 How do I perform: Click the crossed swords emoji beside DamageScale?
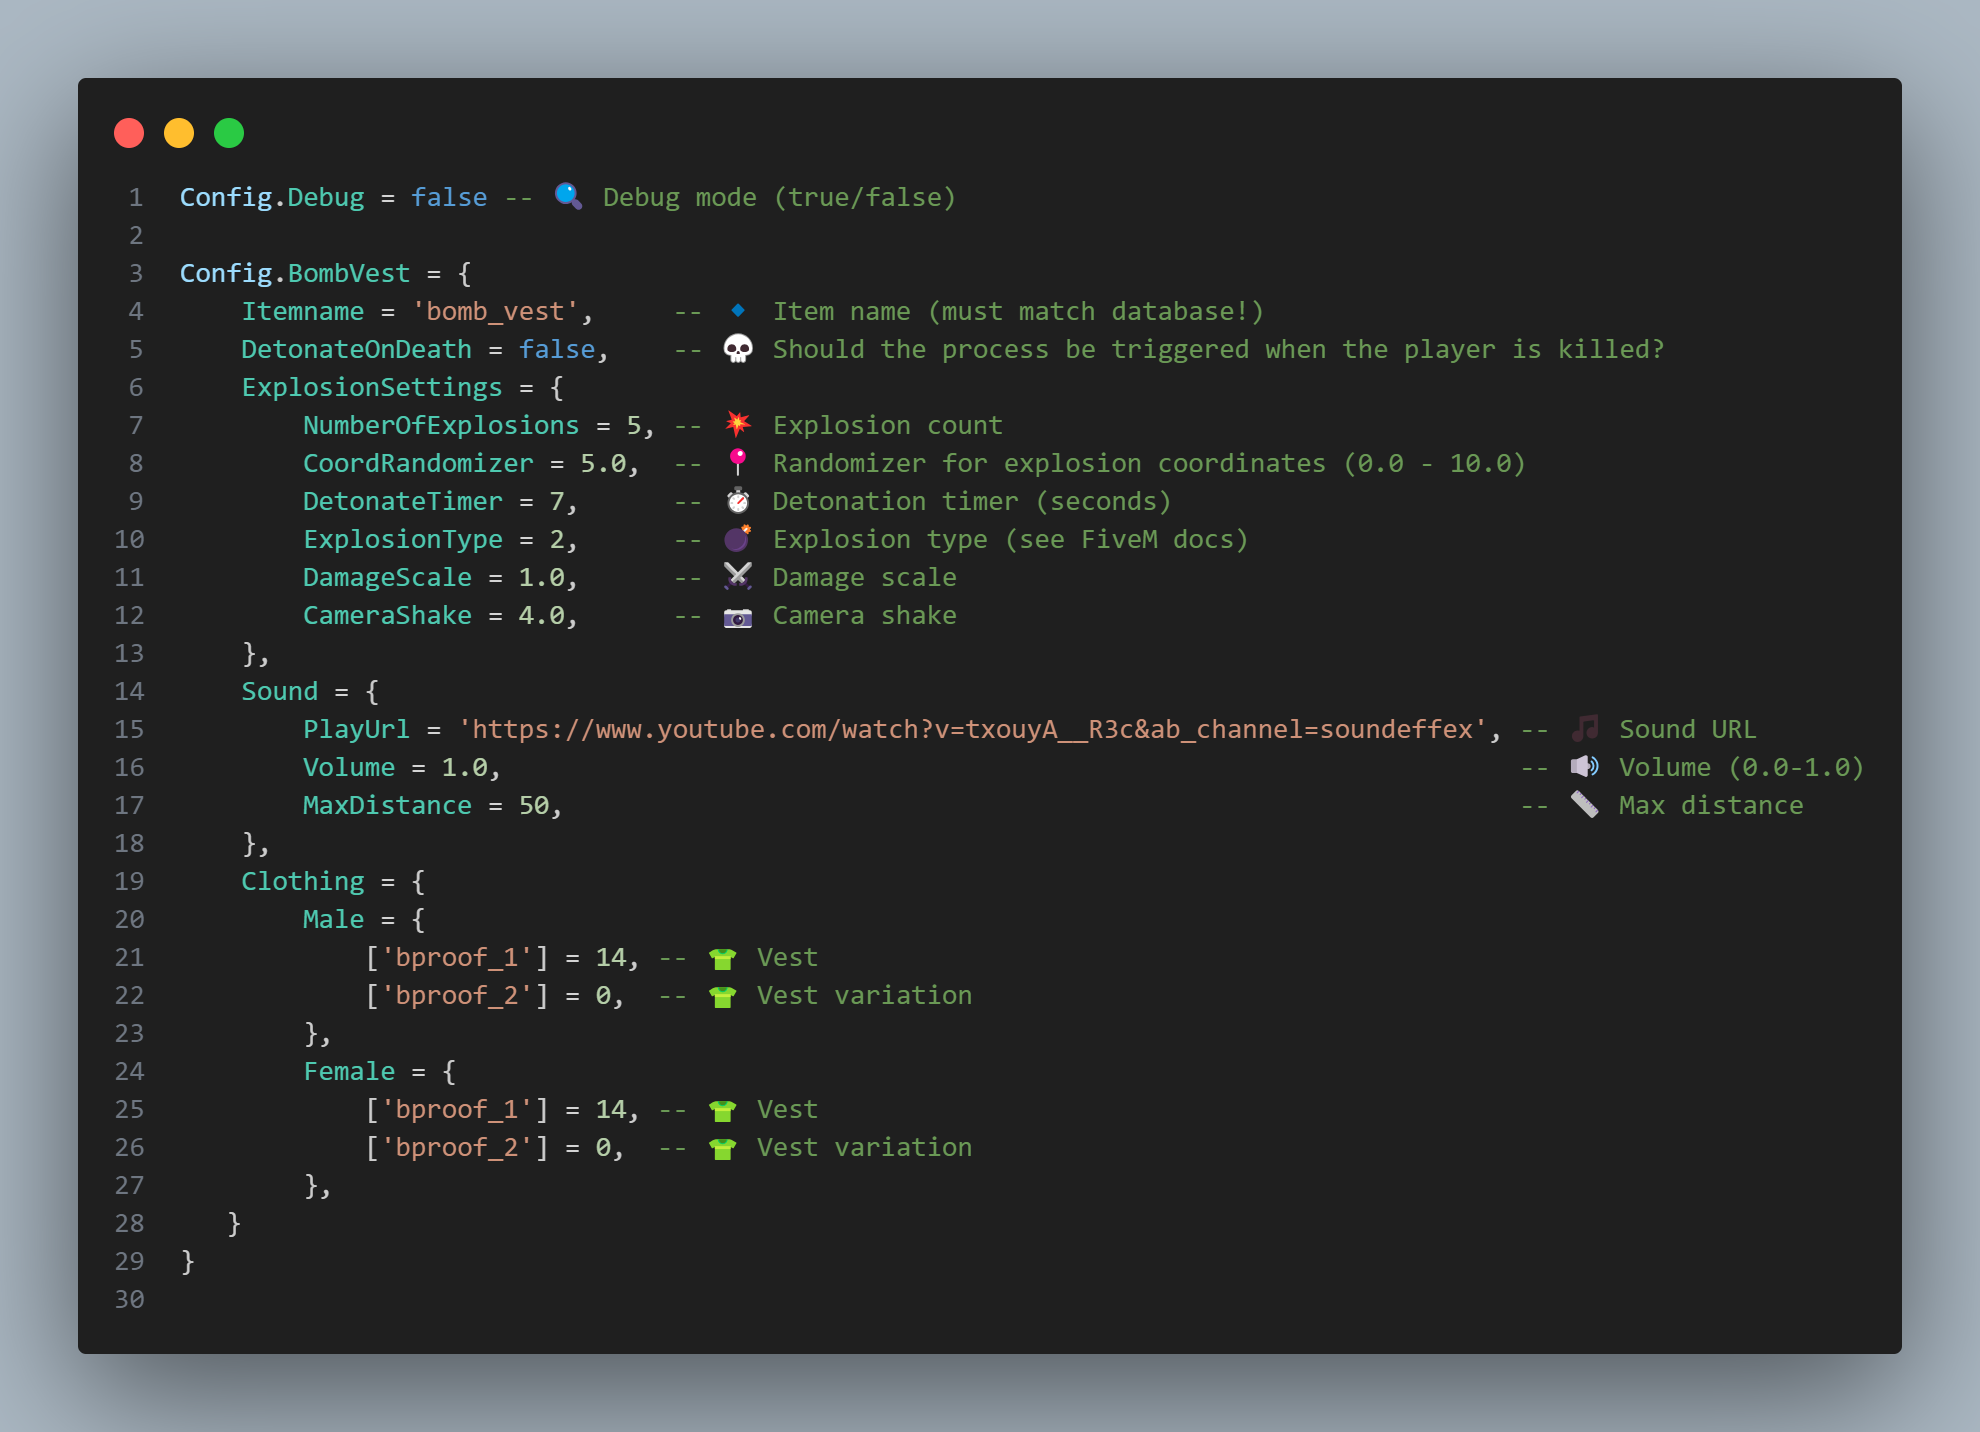click(x=738, y=576)
